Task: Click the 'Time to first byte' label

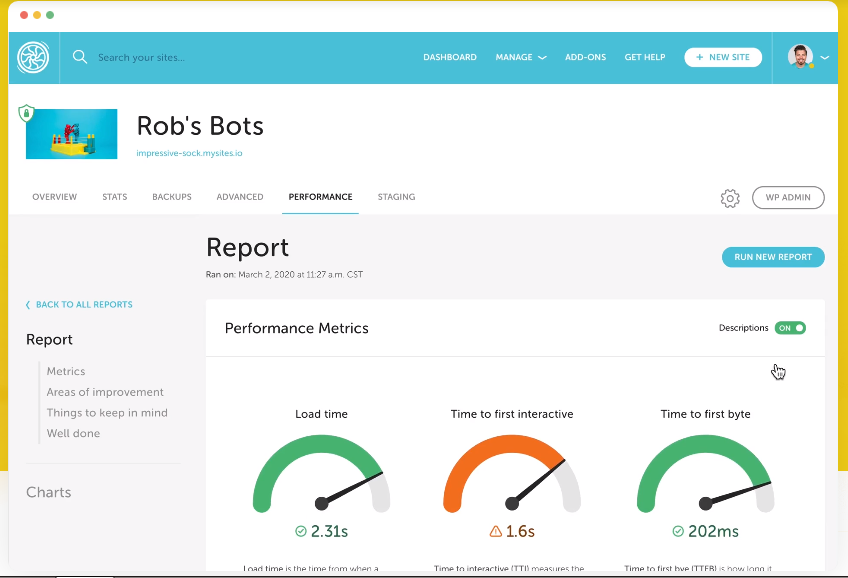Action: 705,414
